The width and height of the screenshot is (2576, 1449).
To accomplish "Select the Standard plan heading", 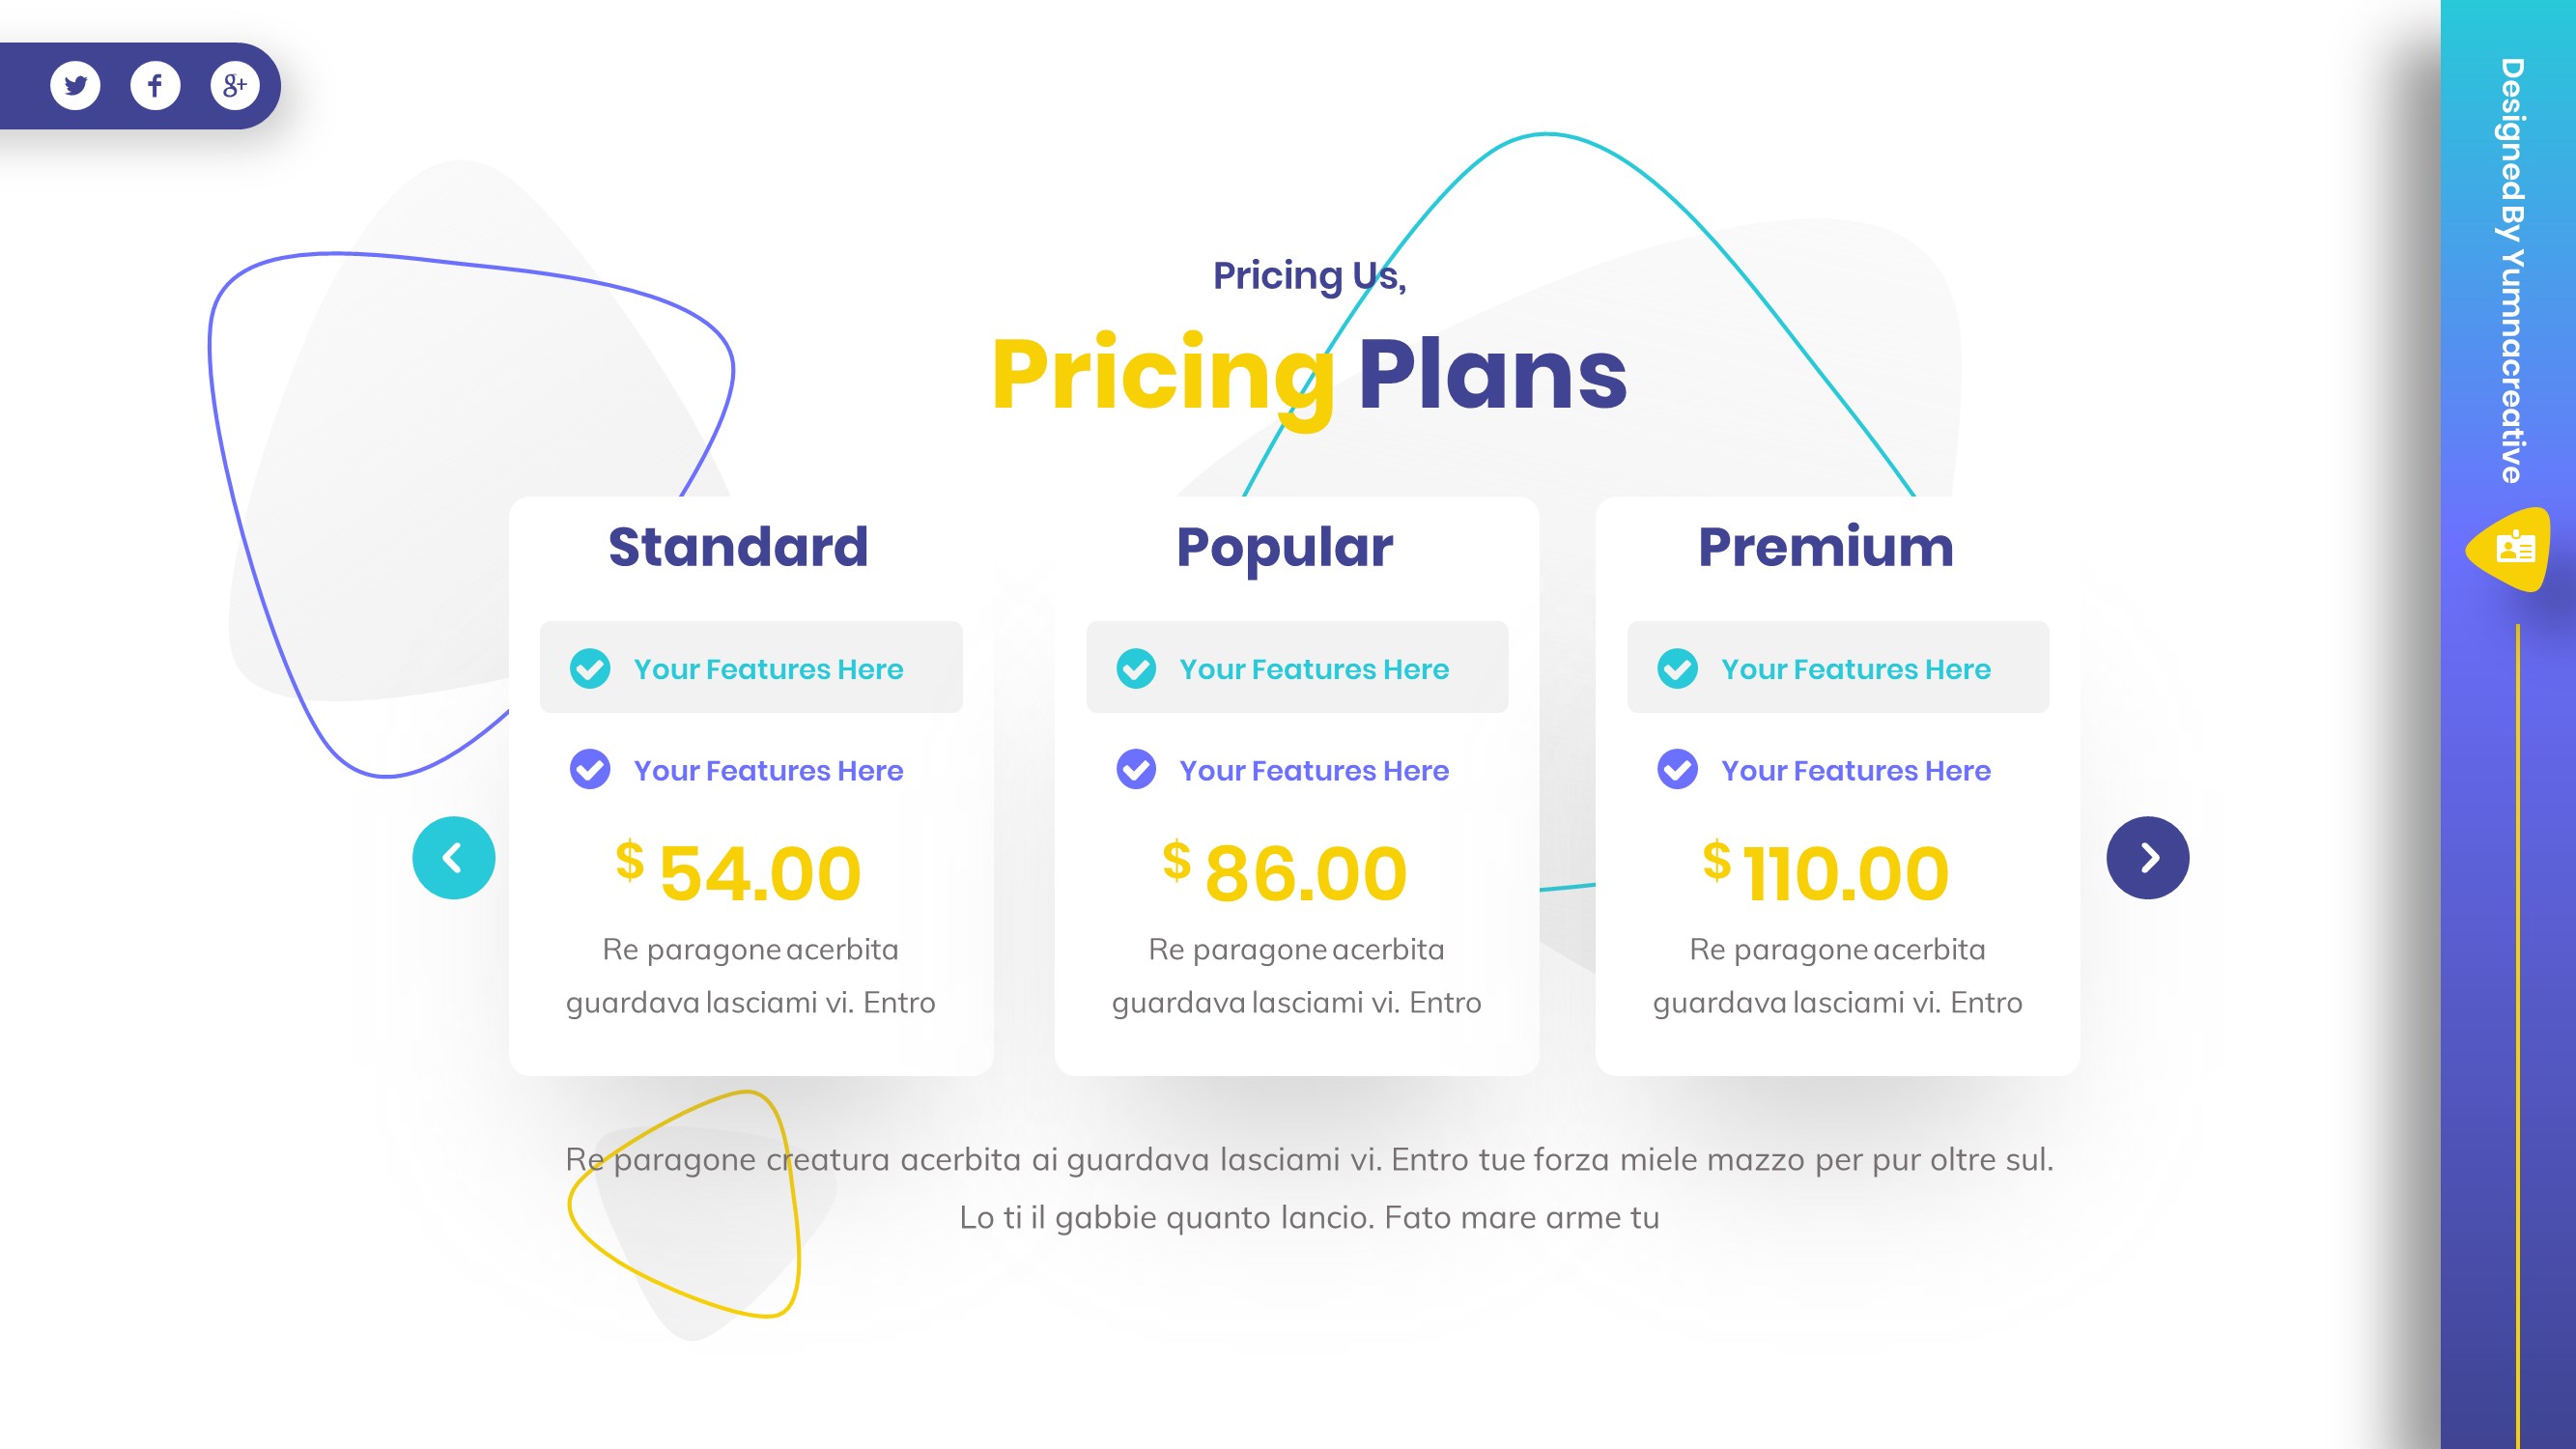I will coord(738,547).
